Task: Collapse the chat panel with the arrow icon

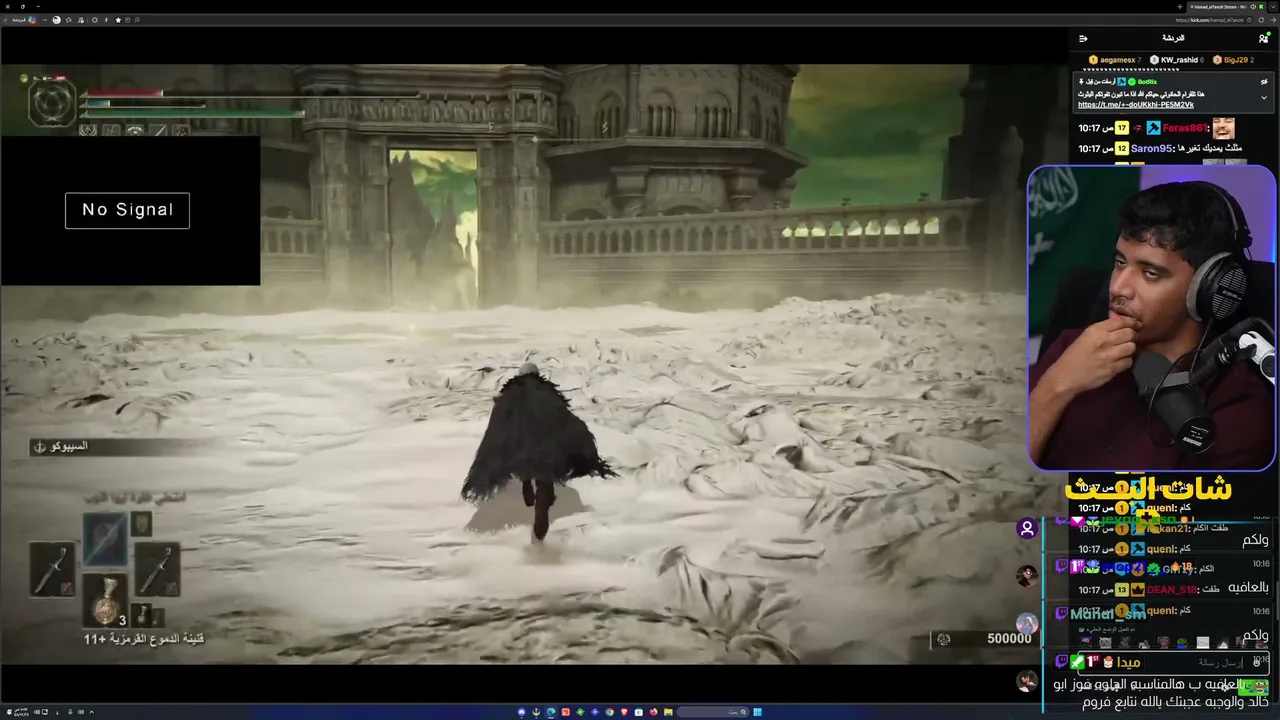Action: click(x=1083, y=38)
